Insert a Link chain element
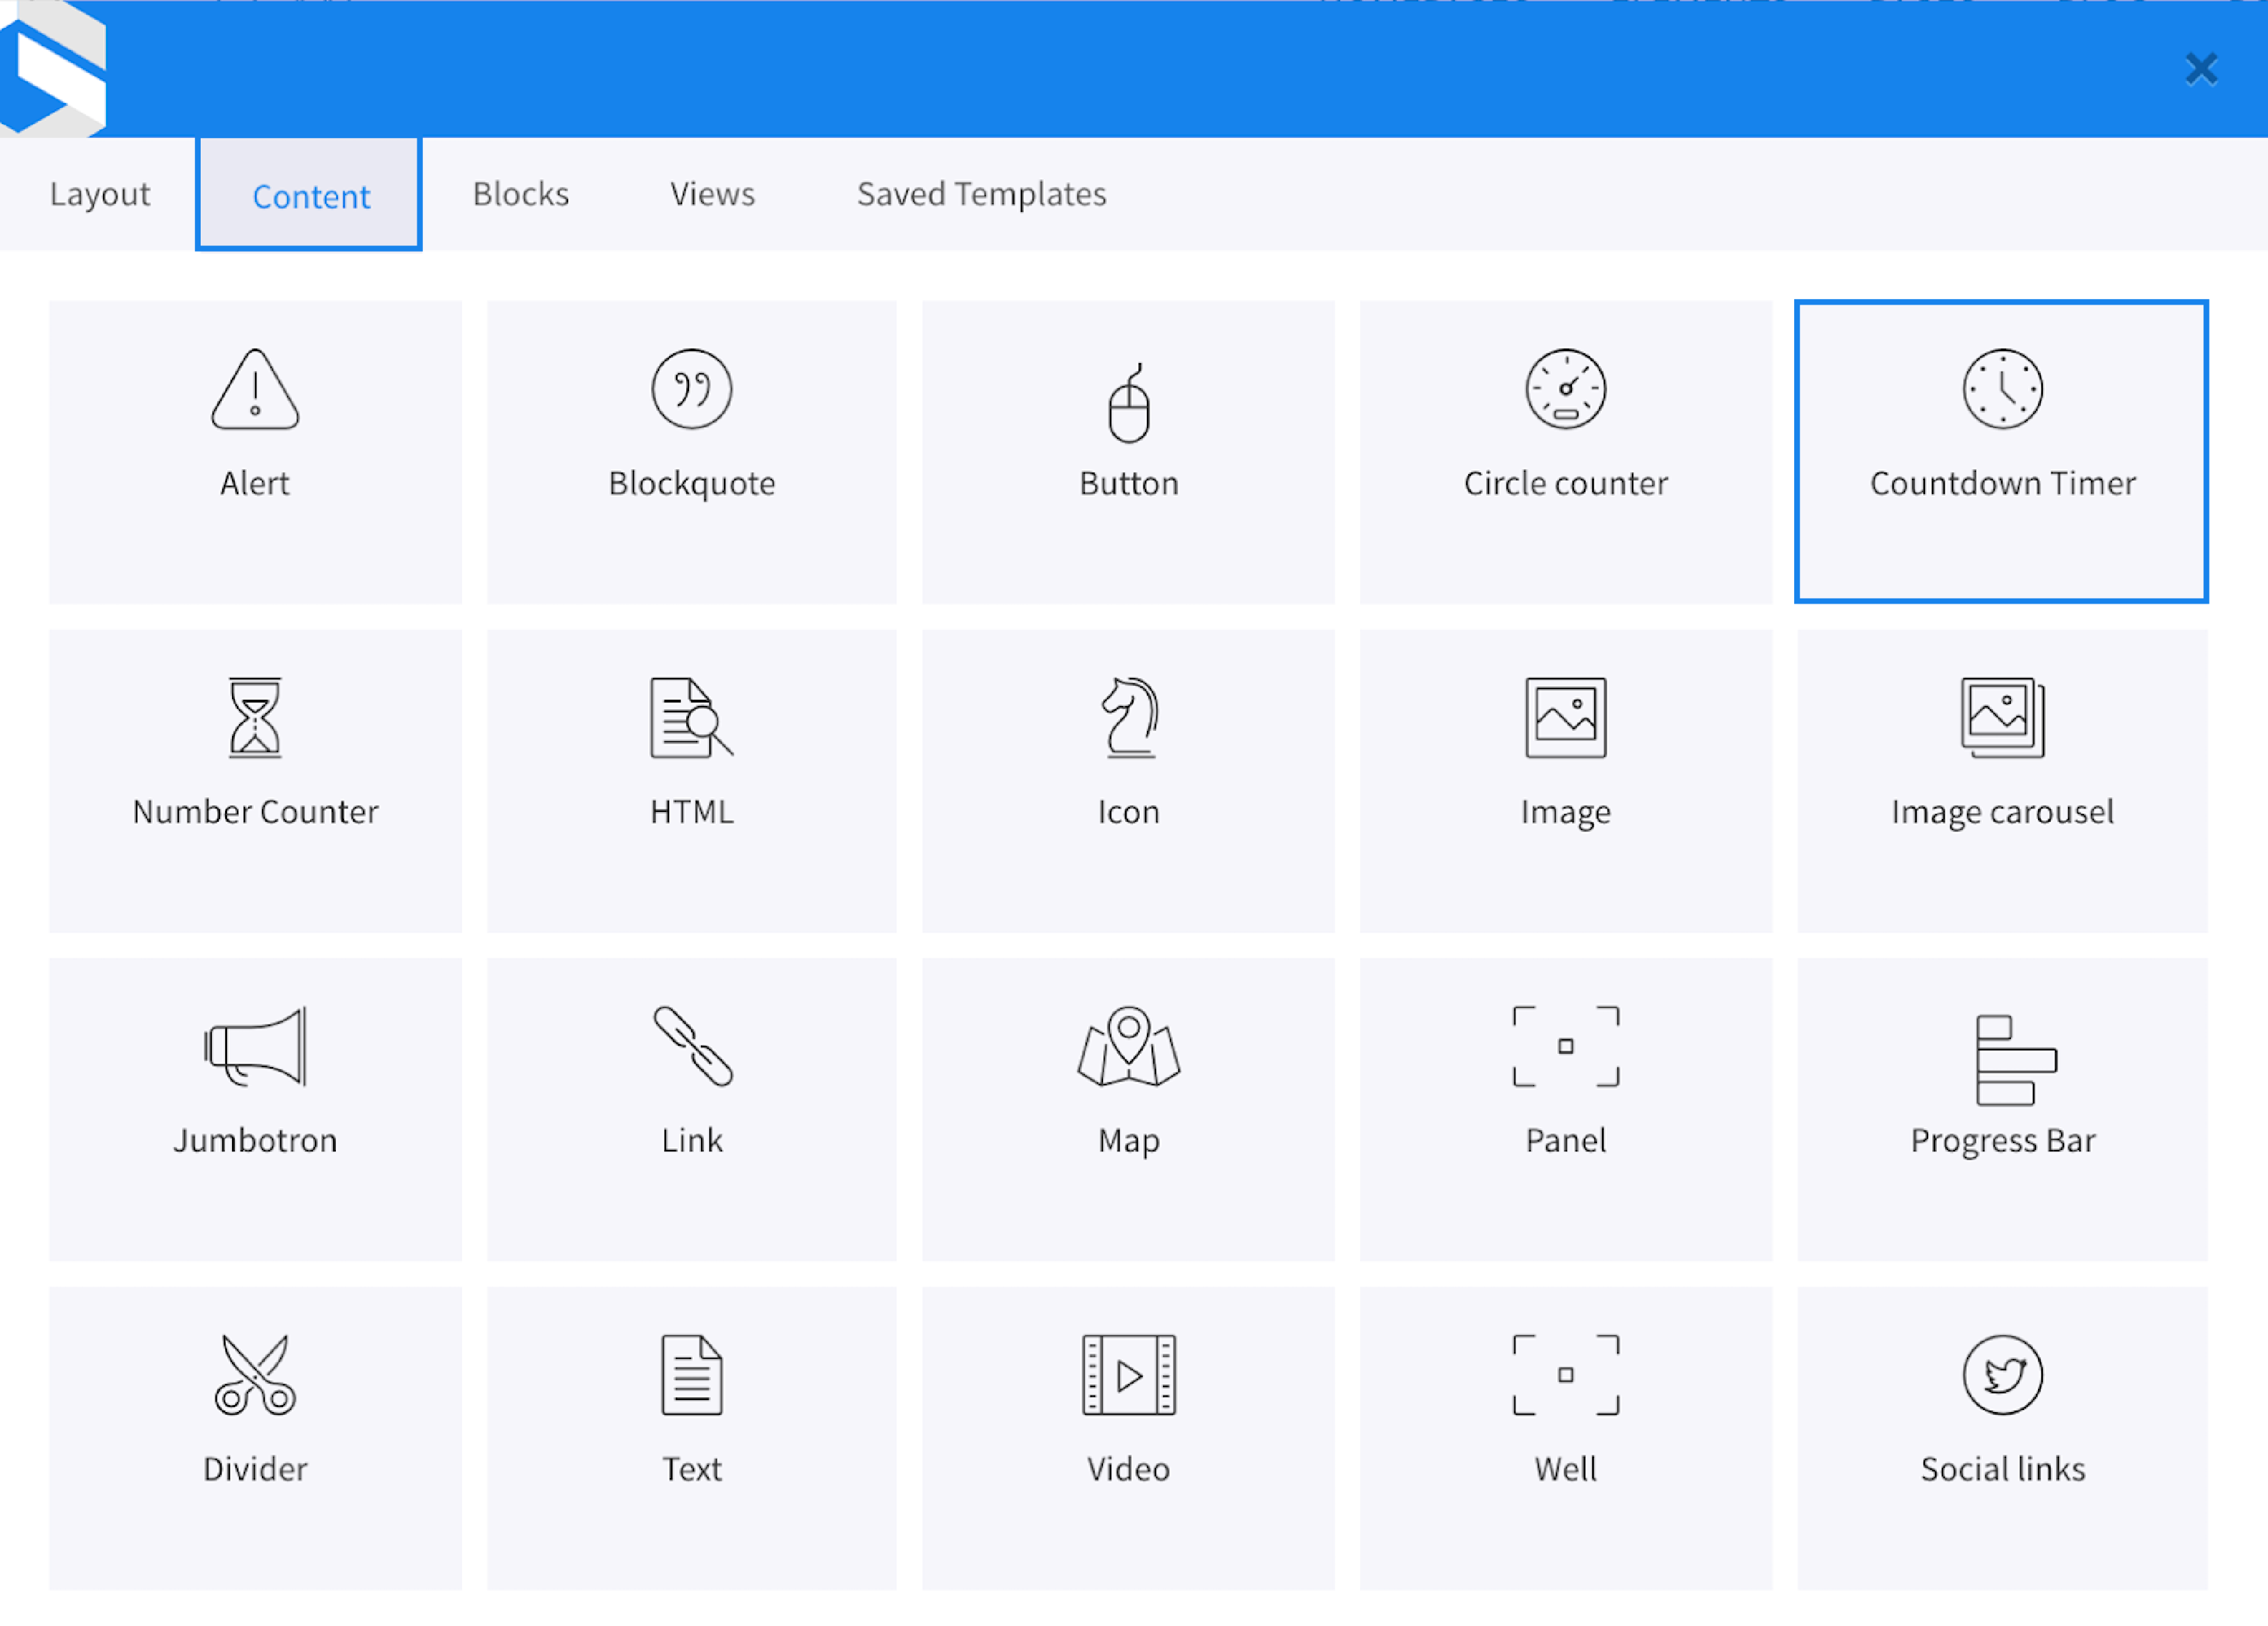The height and width of the screenshot is (1626, 2268). coord(692,1110)
